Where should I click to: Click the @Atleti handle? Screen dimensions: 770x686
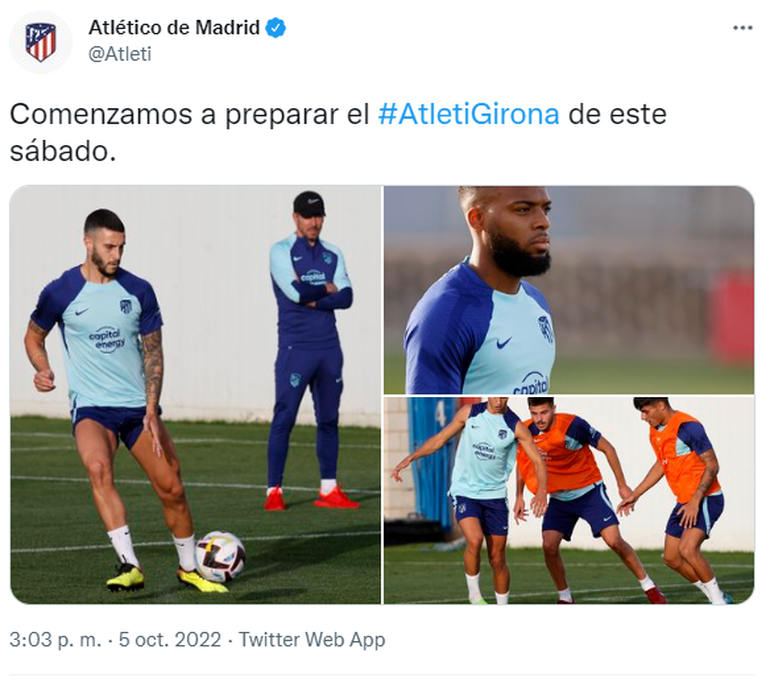(120, 54)
